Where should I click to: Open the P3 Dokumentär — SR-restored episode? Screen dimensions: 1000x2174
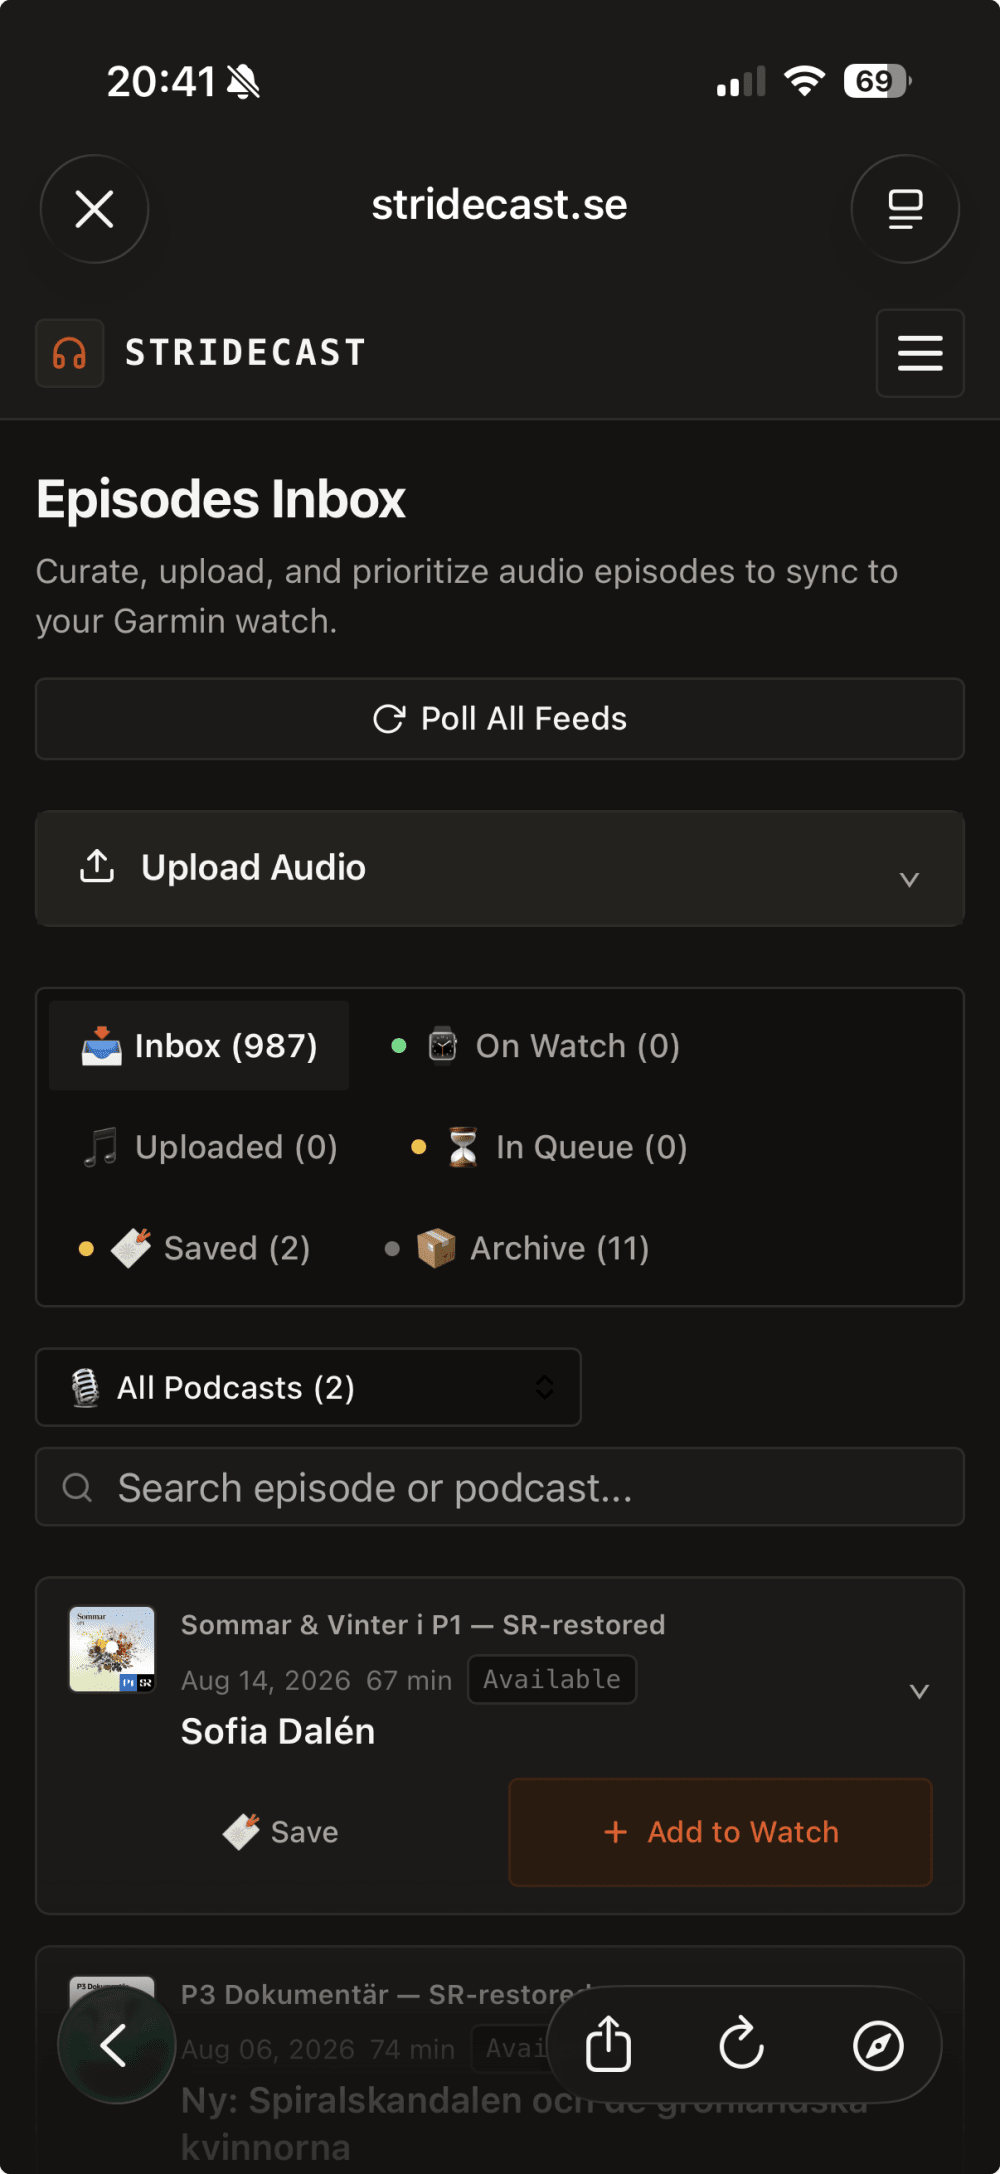pyautogui.click(x=500, y=2060)
